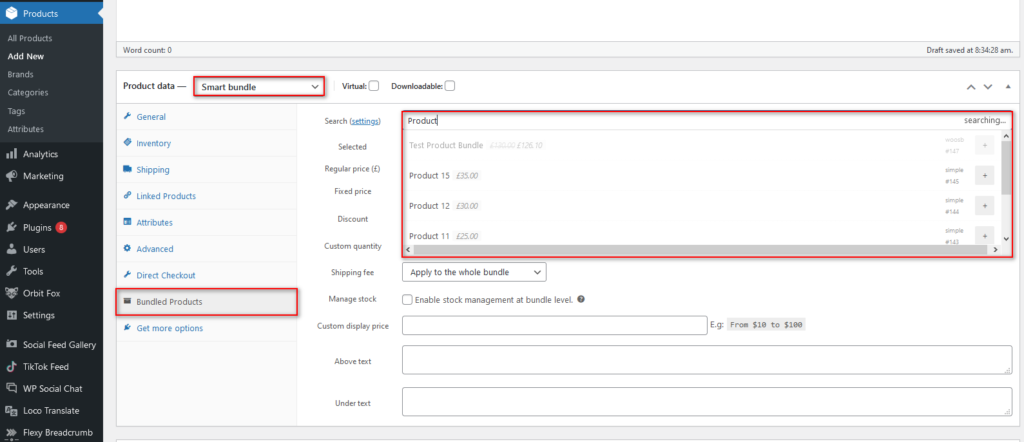This screenshot has width=1024, height=442.
Task: Open Brands submenu item
Action: point(20,74)
